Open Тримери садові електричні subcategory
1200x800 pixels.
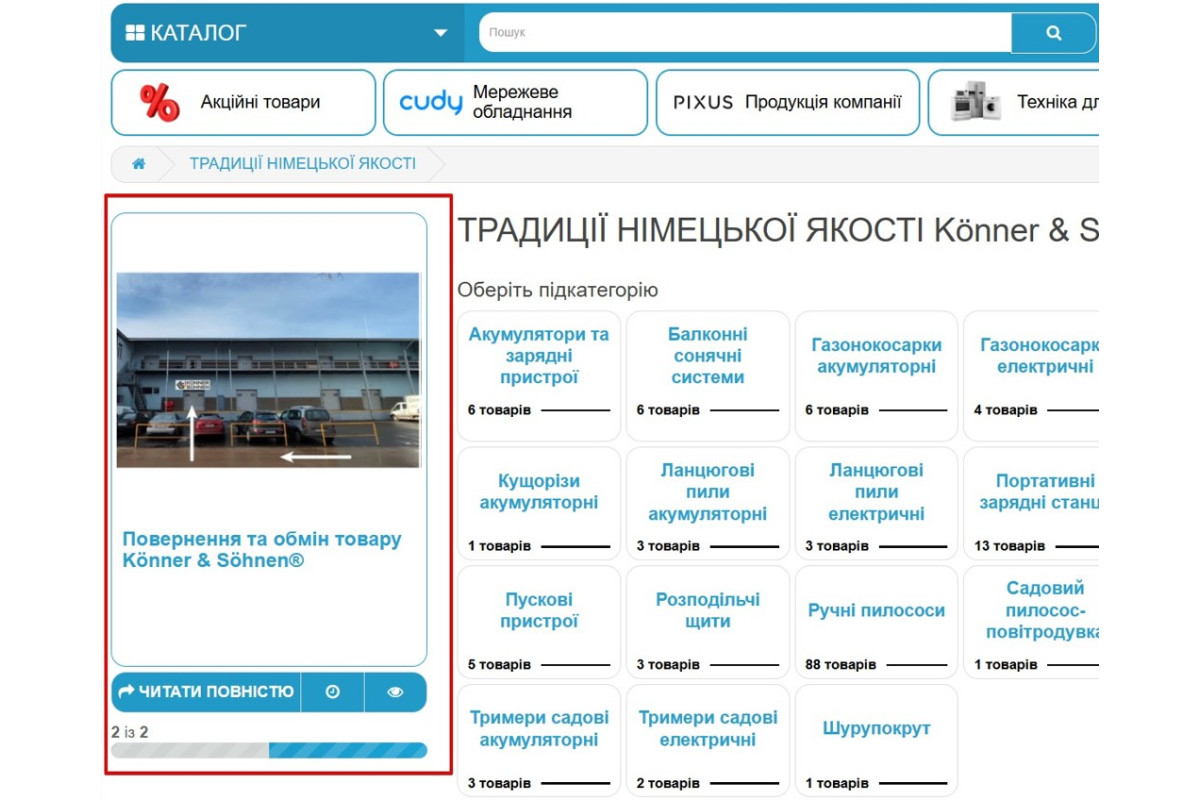[x=708, y=729]
